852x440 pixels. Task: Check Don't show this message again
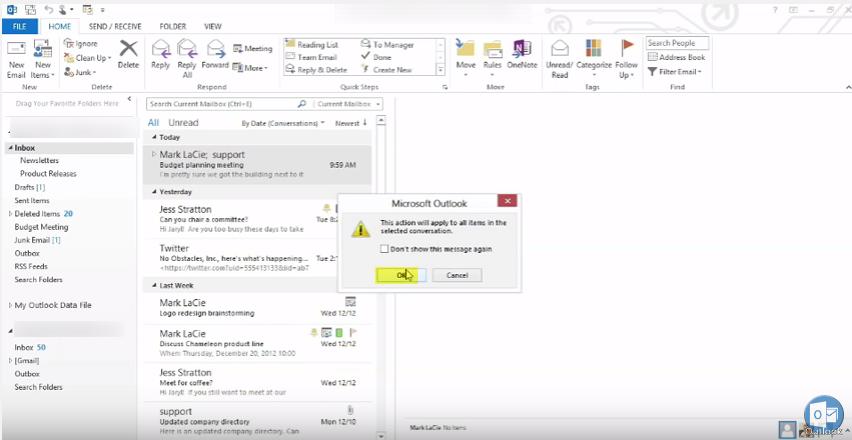click(384, 249)
